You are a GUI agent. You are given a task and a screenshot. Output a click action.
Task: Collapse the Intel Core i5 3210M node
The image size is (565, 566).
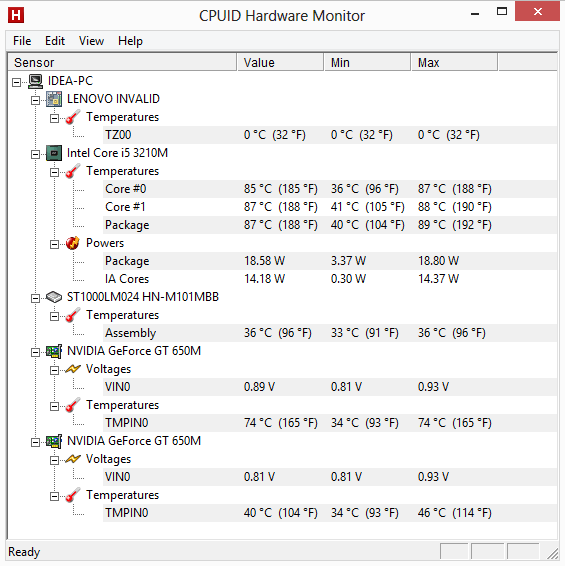(x=35, y=154)
